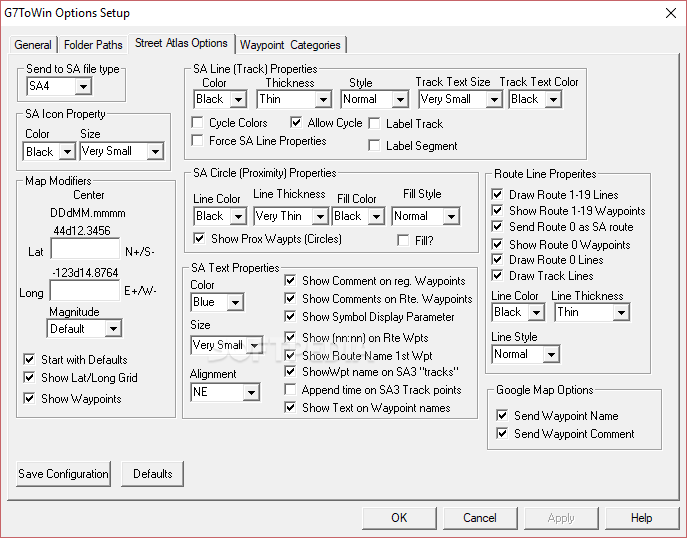Toggle Show Route Name 1st Wpt
The width and height of the screenshot is (687, 538).
click(x=290, y=355)
